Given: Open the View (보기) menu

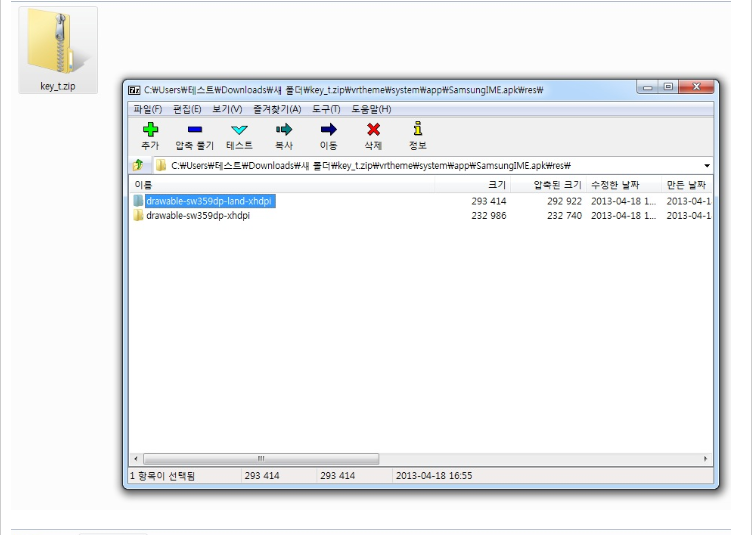Looking at the screenshot, I should [227, 109].
